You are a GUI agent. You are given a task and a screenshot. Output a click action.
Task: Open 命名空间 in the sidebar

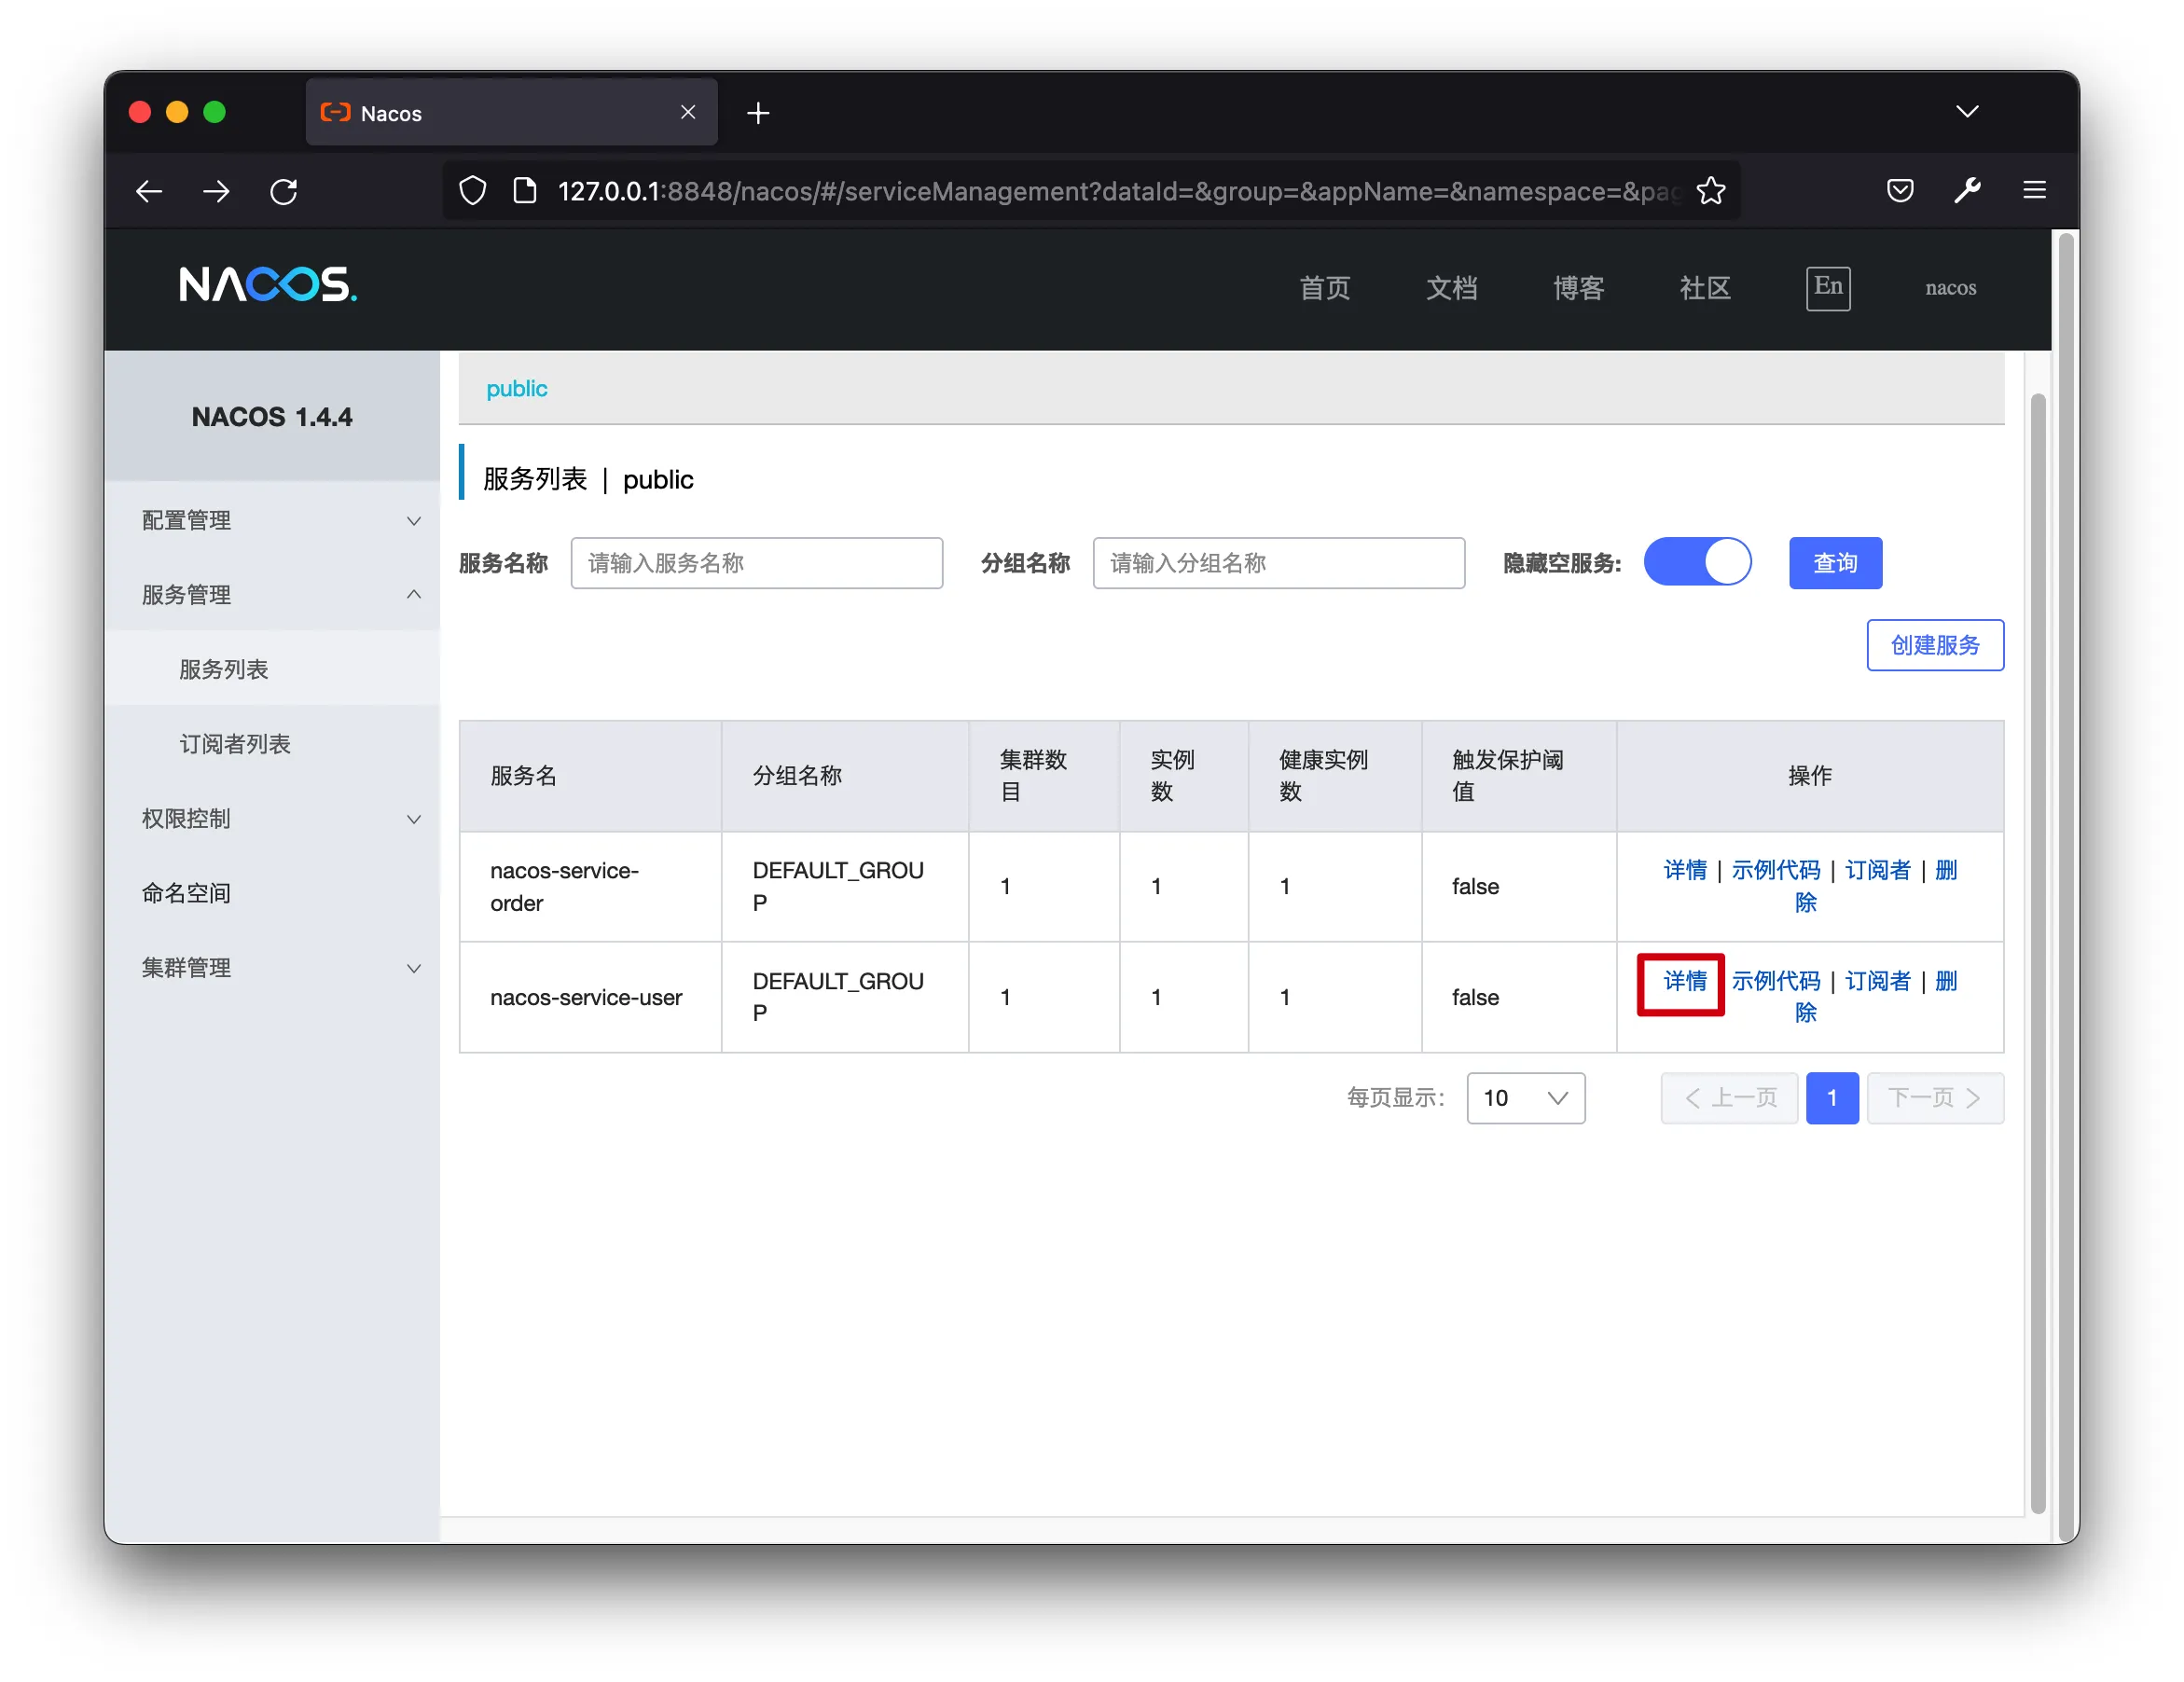pos(272,893)
